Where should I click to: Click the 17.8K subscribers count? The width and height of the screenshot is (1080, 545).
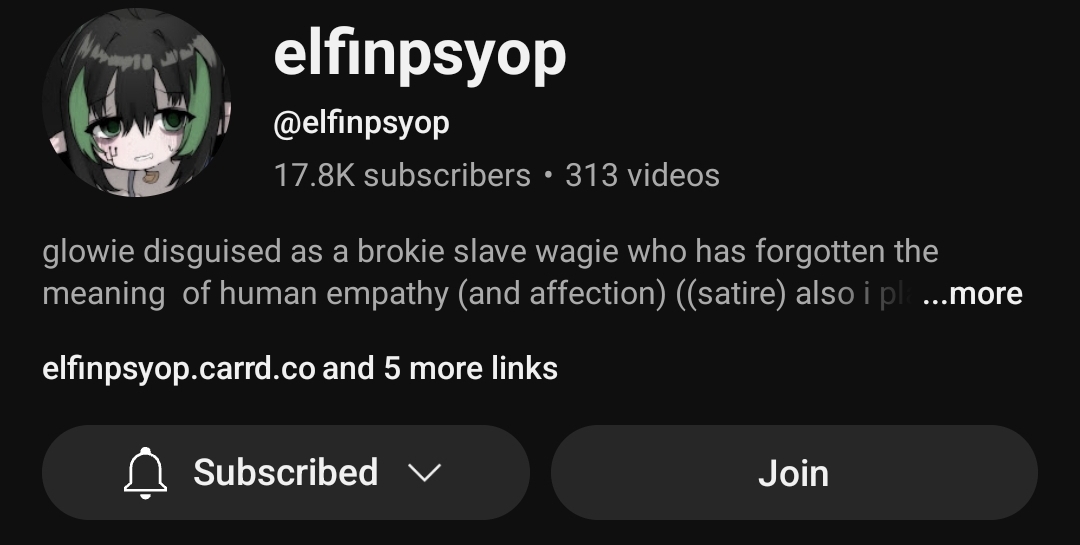(402, 175)
